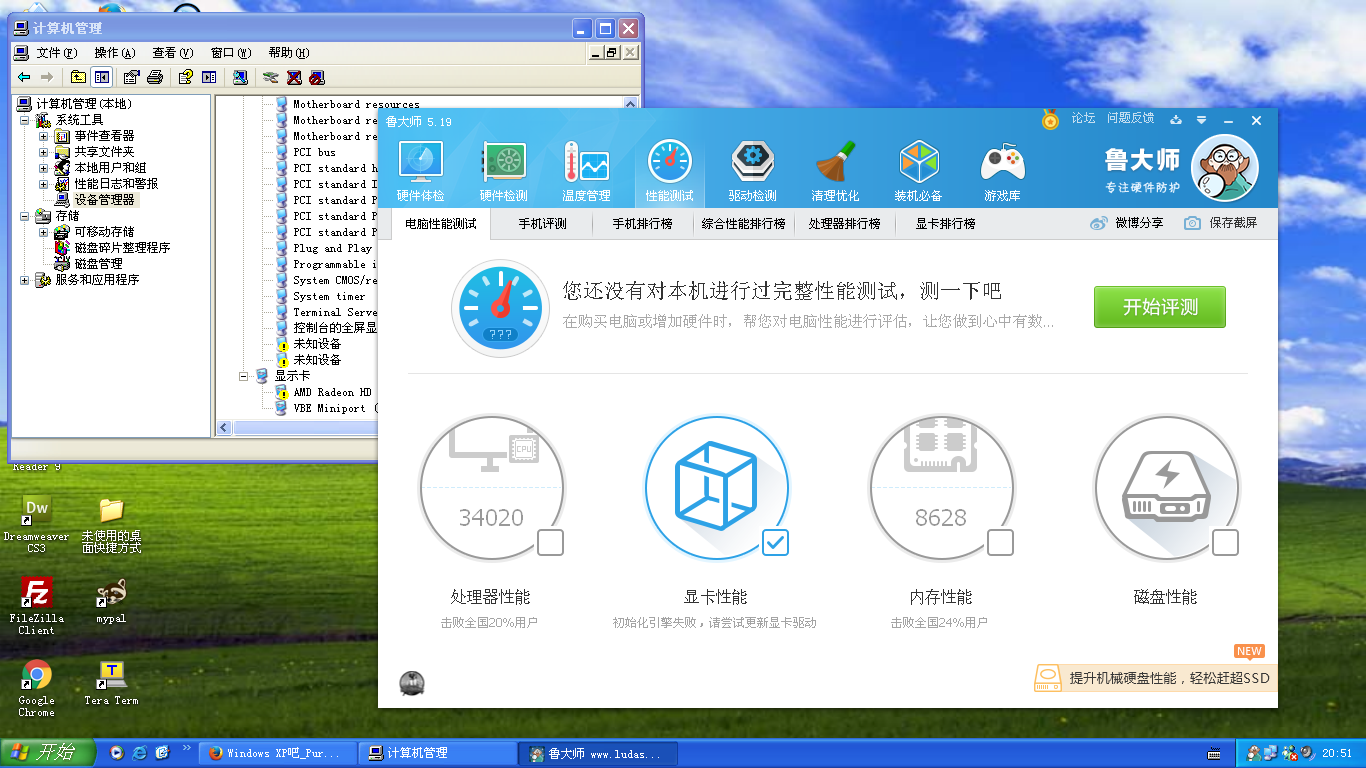Collapse the 系统工具 tree node
Viewport: 1366px width, 768px height.
coord(25,120)
